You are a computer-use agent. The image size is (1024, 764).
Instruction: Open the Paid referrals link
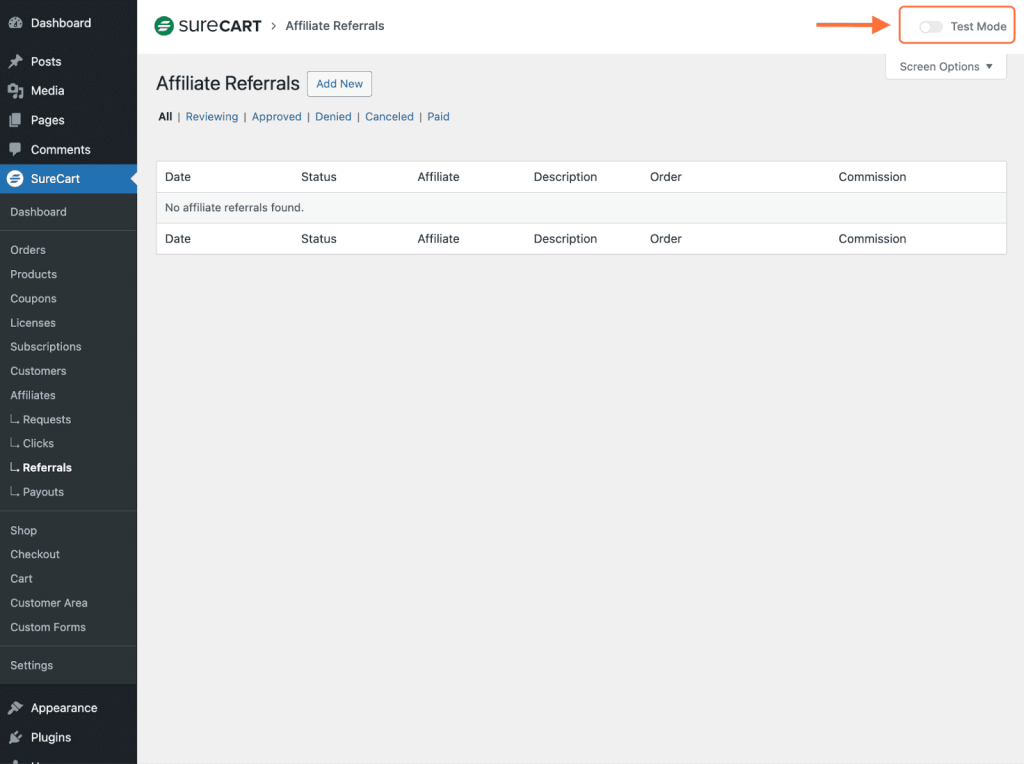438,116
